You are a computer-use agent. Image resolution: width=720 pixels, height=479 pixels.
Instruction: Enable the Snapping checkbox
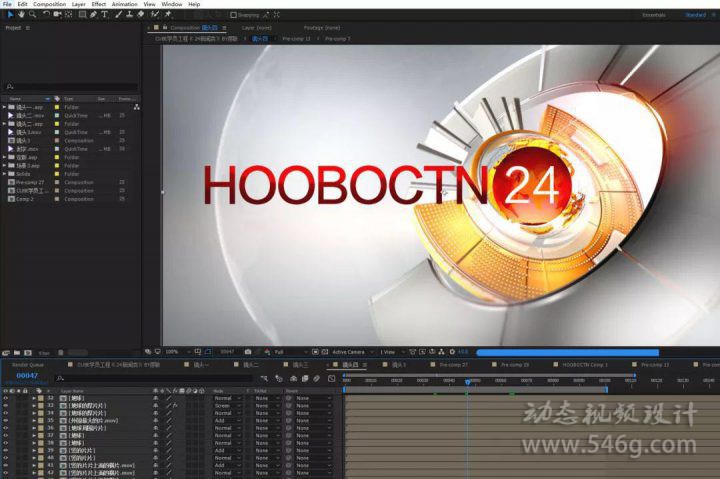click(x=234, y=15)
